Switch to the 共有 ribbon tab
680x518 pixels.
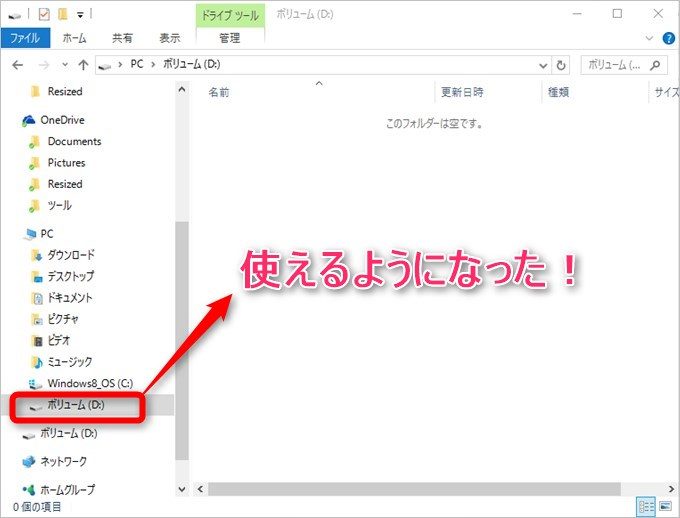(122, 38)
